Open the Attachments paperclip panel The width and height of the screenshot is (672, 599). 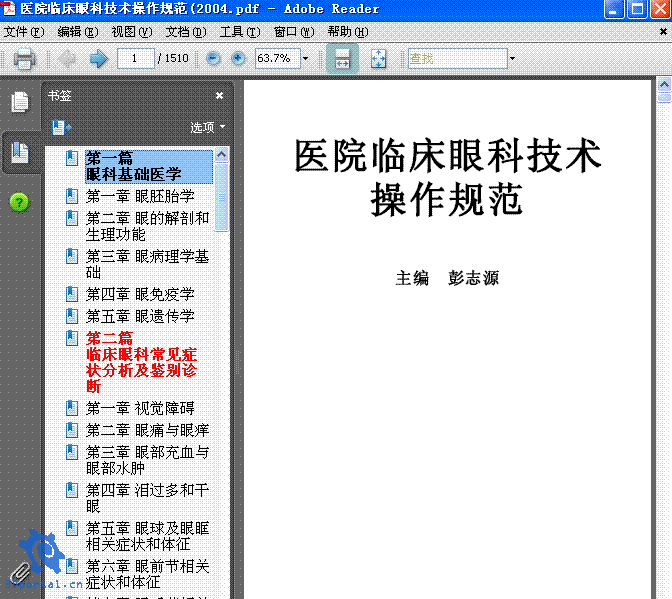coord(19,573)
